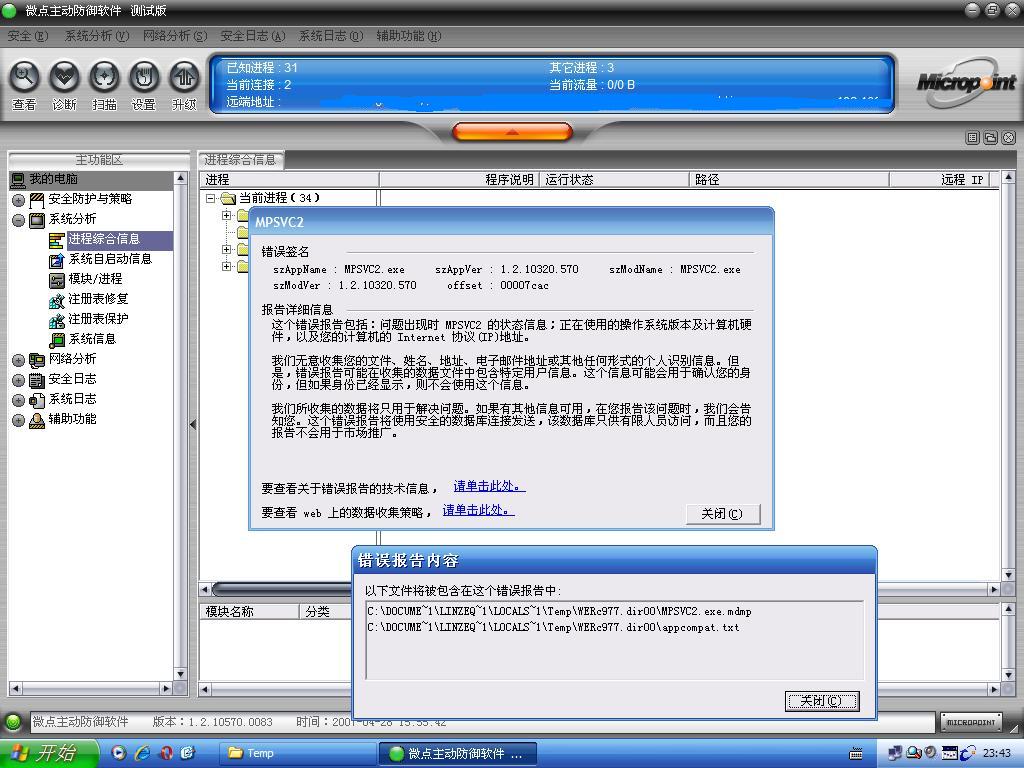
Task: Open technical info link about error report
Action: click(489, 487)
